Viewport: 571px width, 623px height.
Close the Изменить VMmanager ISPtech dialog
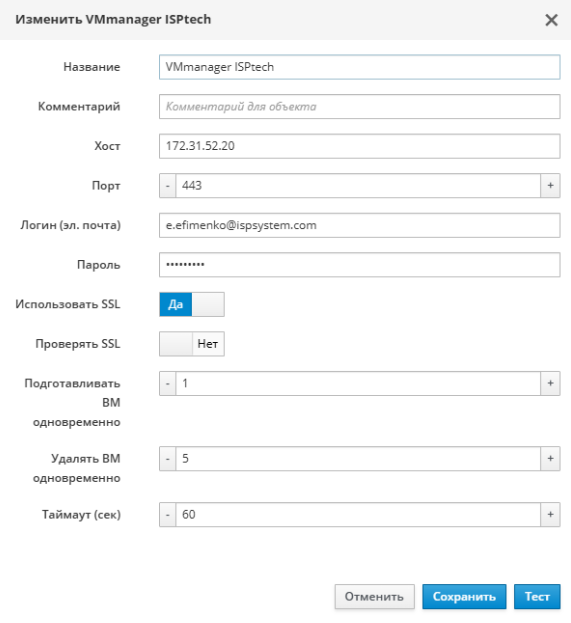(x=551, y=20)
